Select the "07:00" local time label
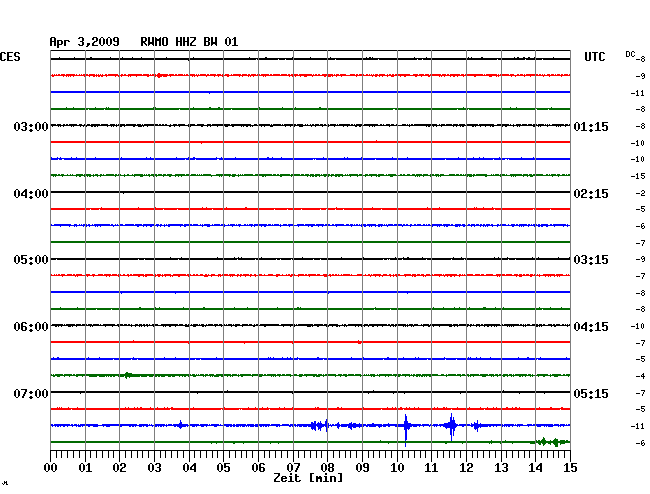The width and height of the screenshot is (650, 494). pyautogui.click(x=31, y=393)
